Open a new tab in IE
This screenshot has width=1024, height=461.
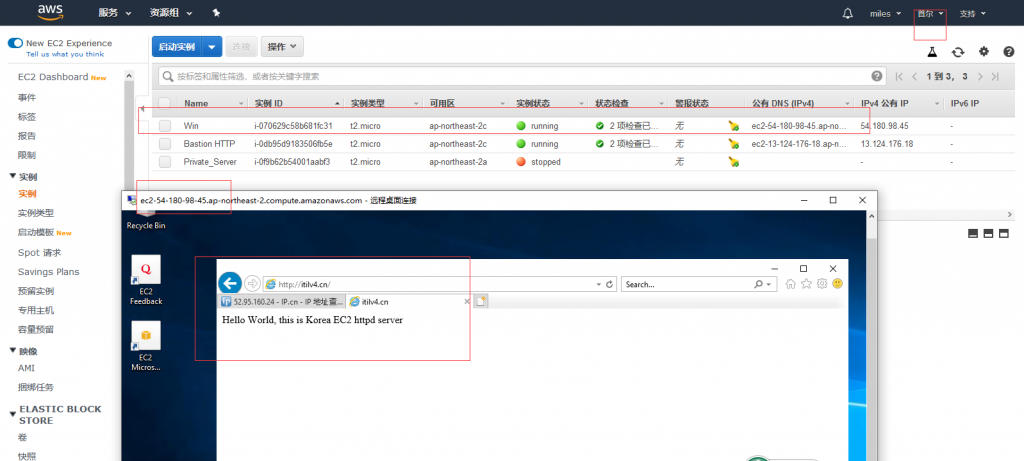481,302
